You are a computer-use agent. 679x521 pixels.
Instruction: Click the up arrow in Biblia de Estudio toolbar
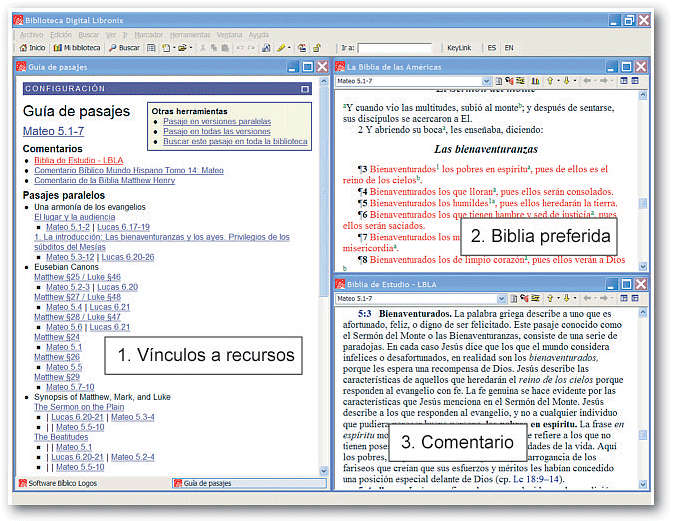tap(550, 298)
